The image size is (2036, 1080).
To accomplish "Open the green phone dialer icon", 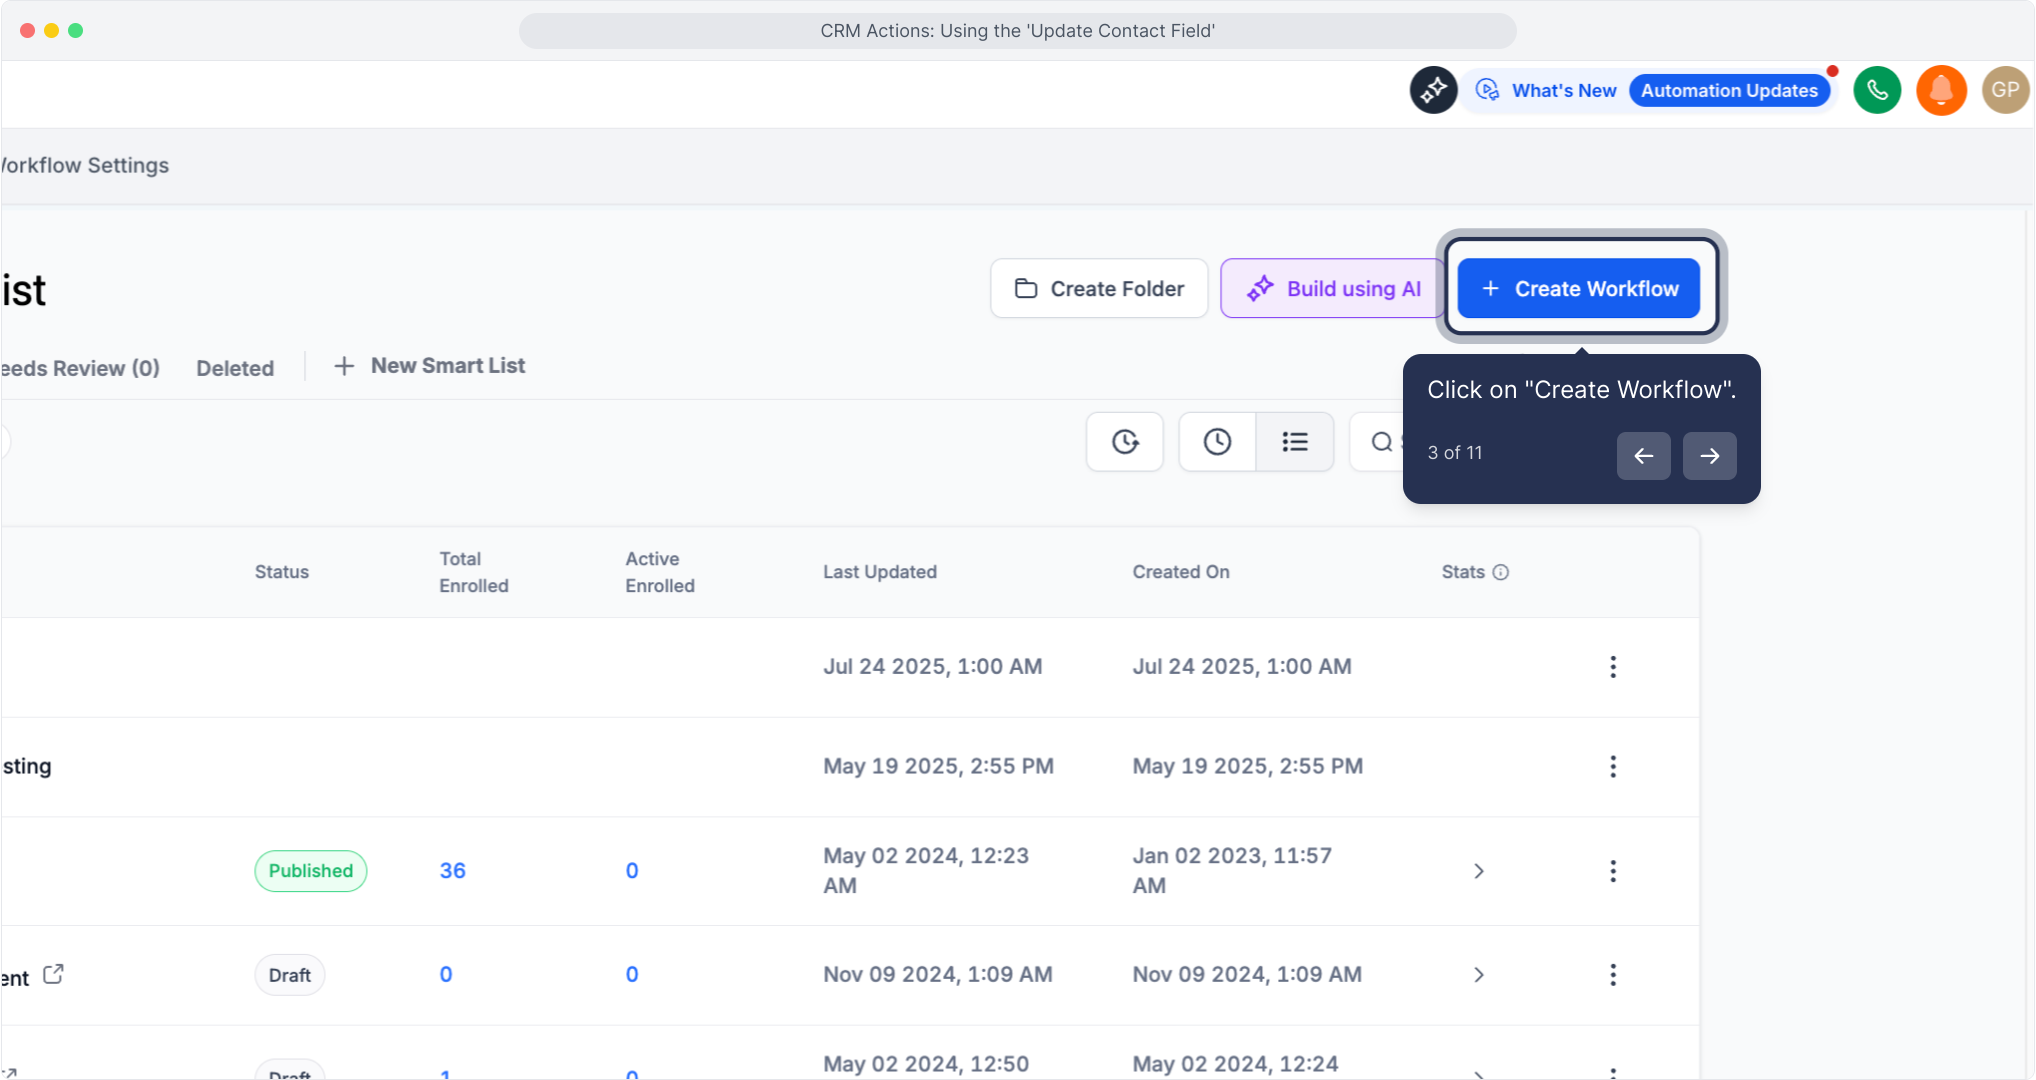I will [1877, 90].
